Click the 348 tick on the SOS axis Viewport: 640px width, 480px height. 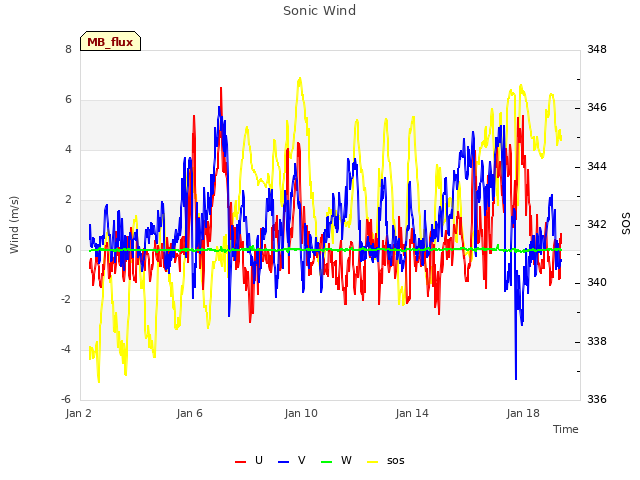(x=597, y=49)
